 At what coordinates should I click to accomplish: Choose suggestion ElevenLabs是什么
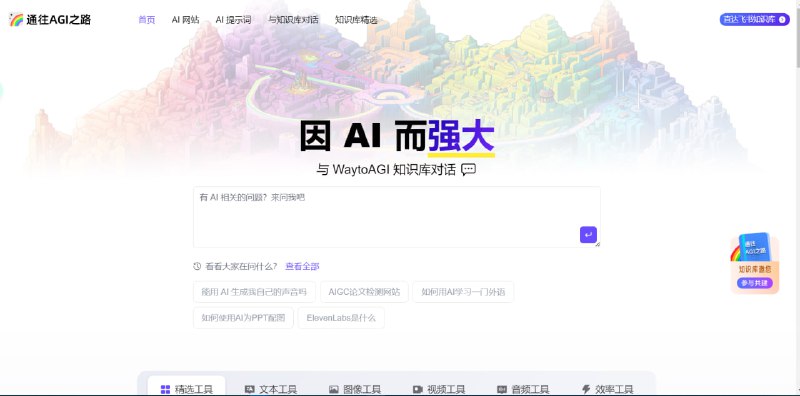pyautogui.click(x=341, y=317)
